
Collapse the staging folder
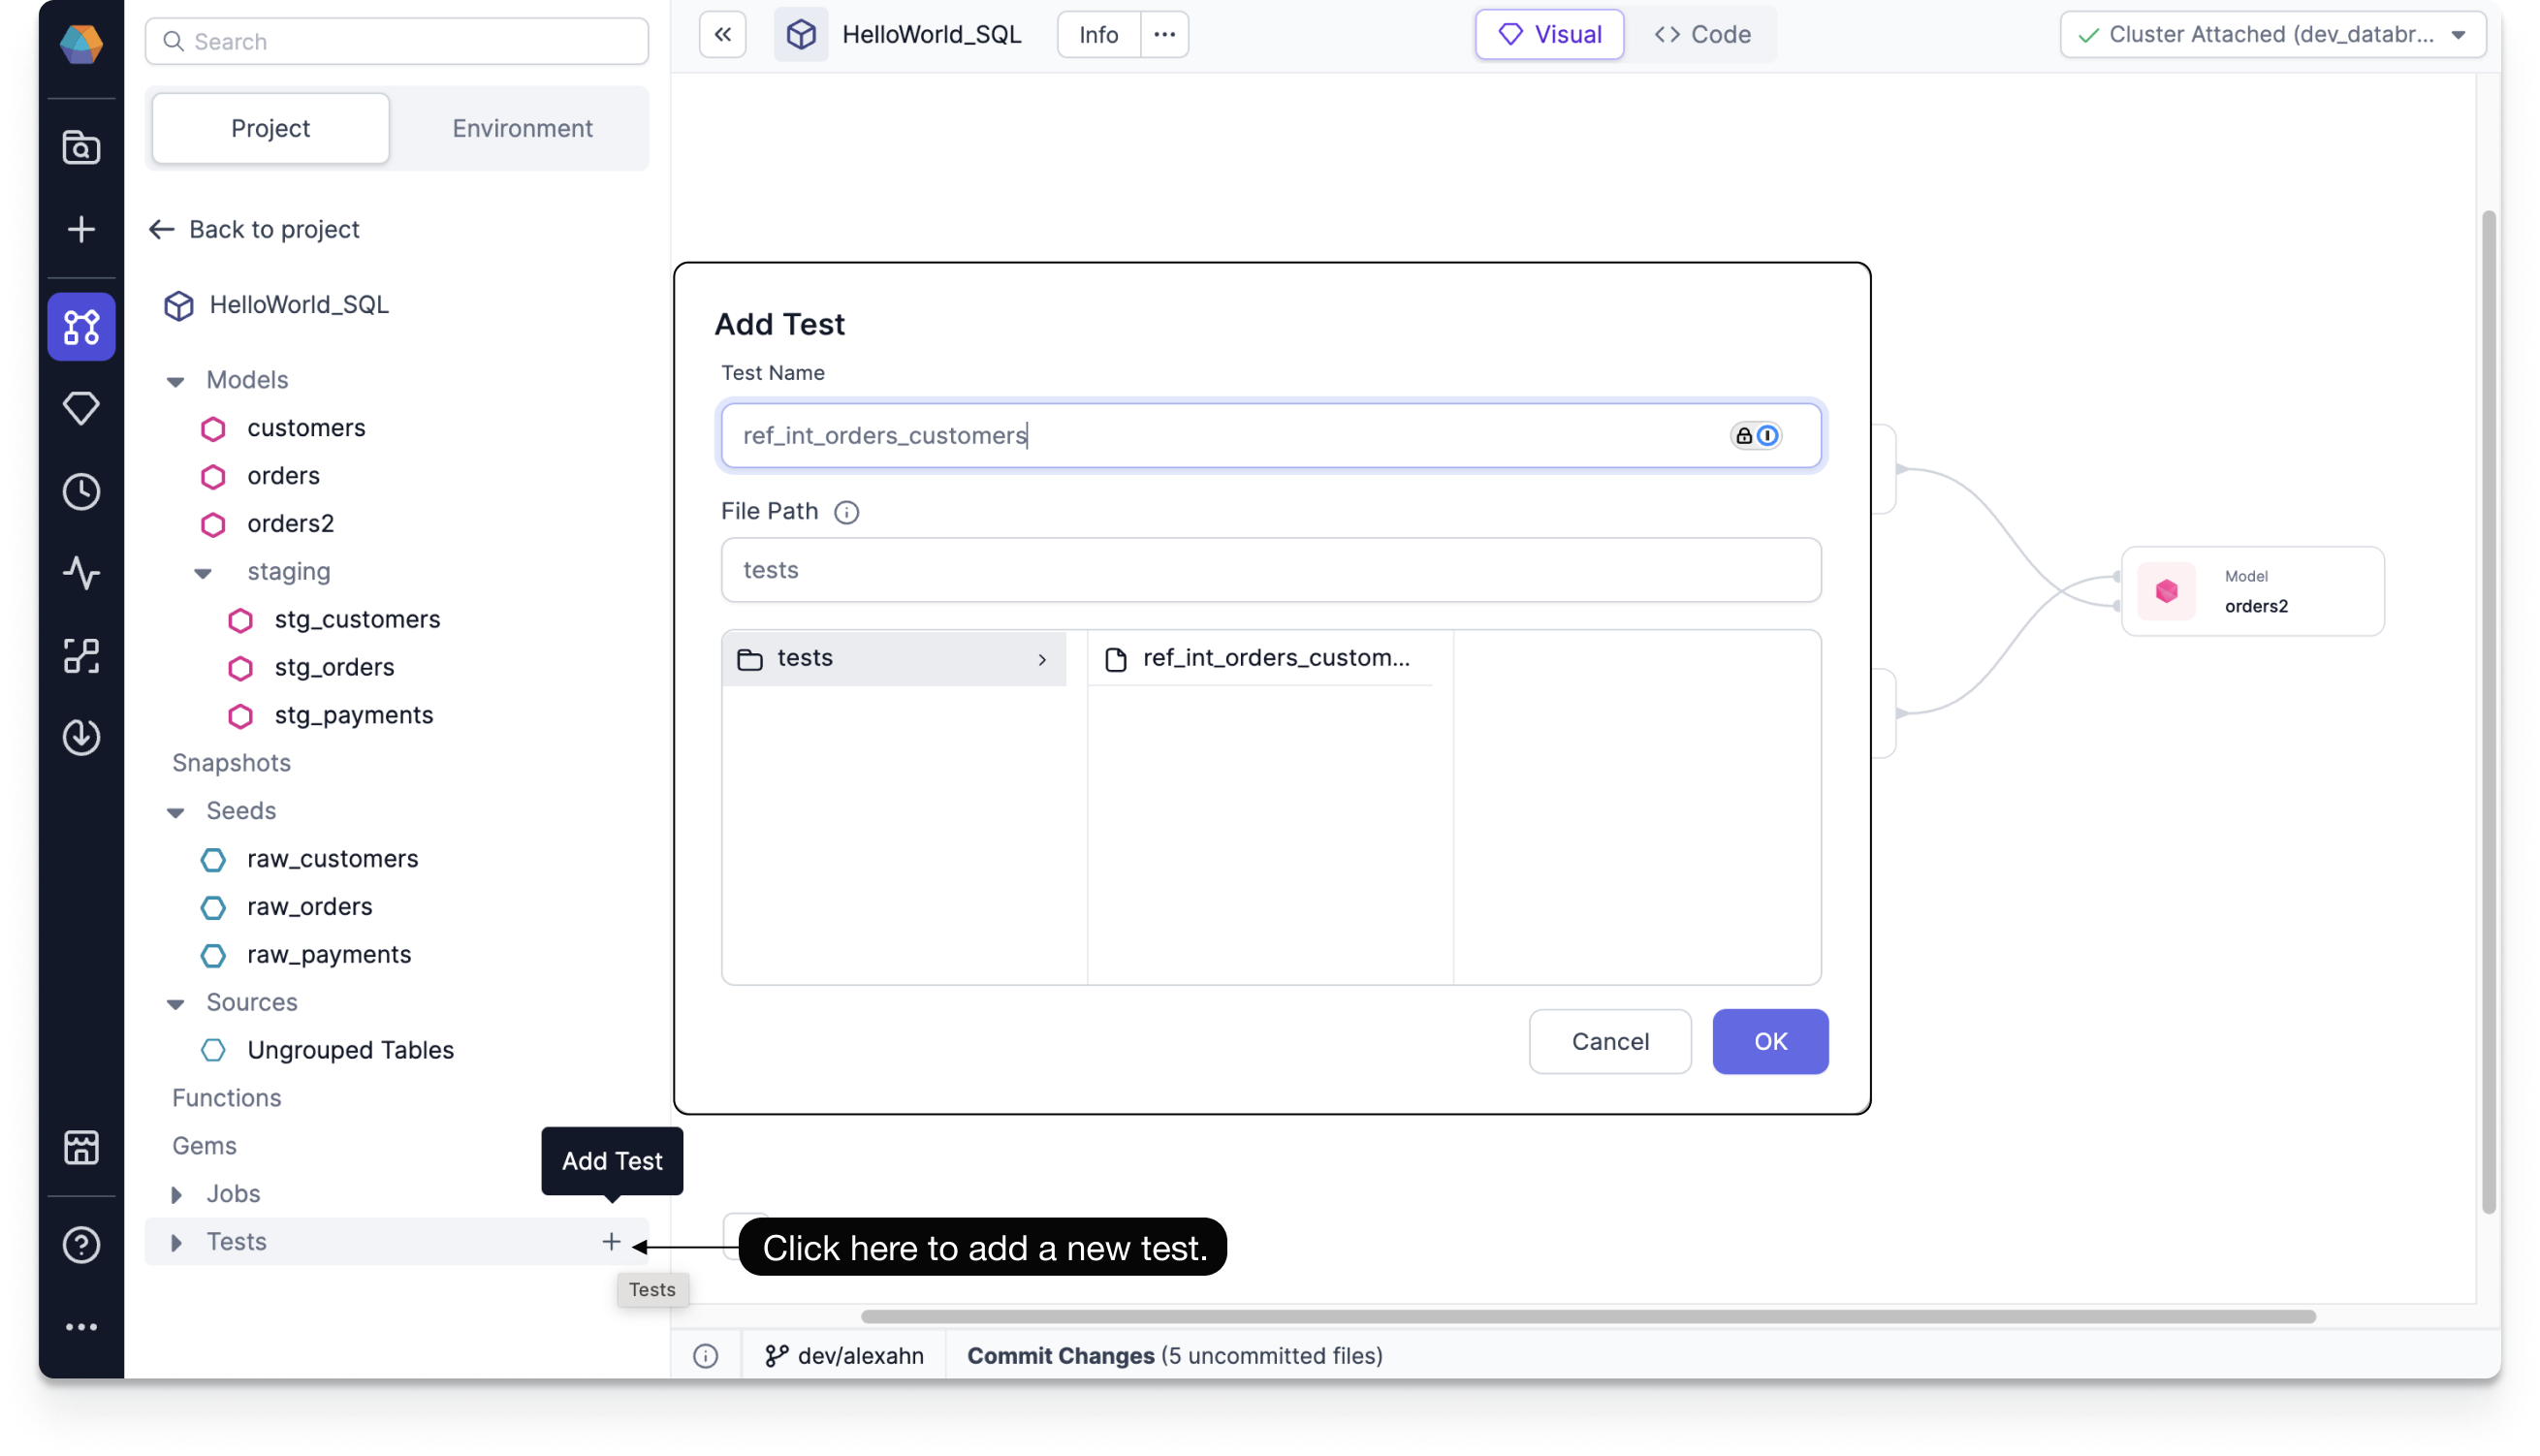point(203,572)
